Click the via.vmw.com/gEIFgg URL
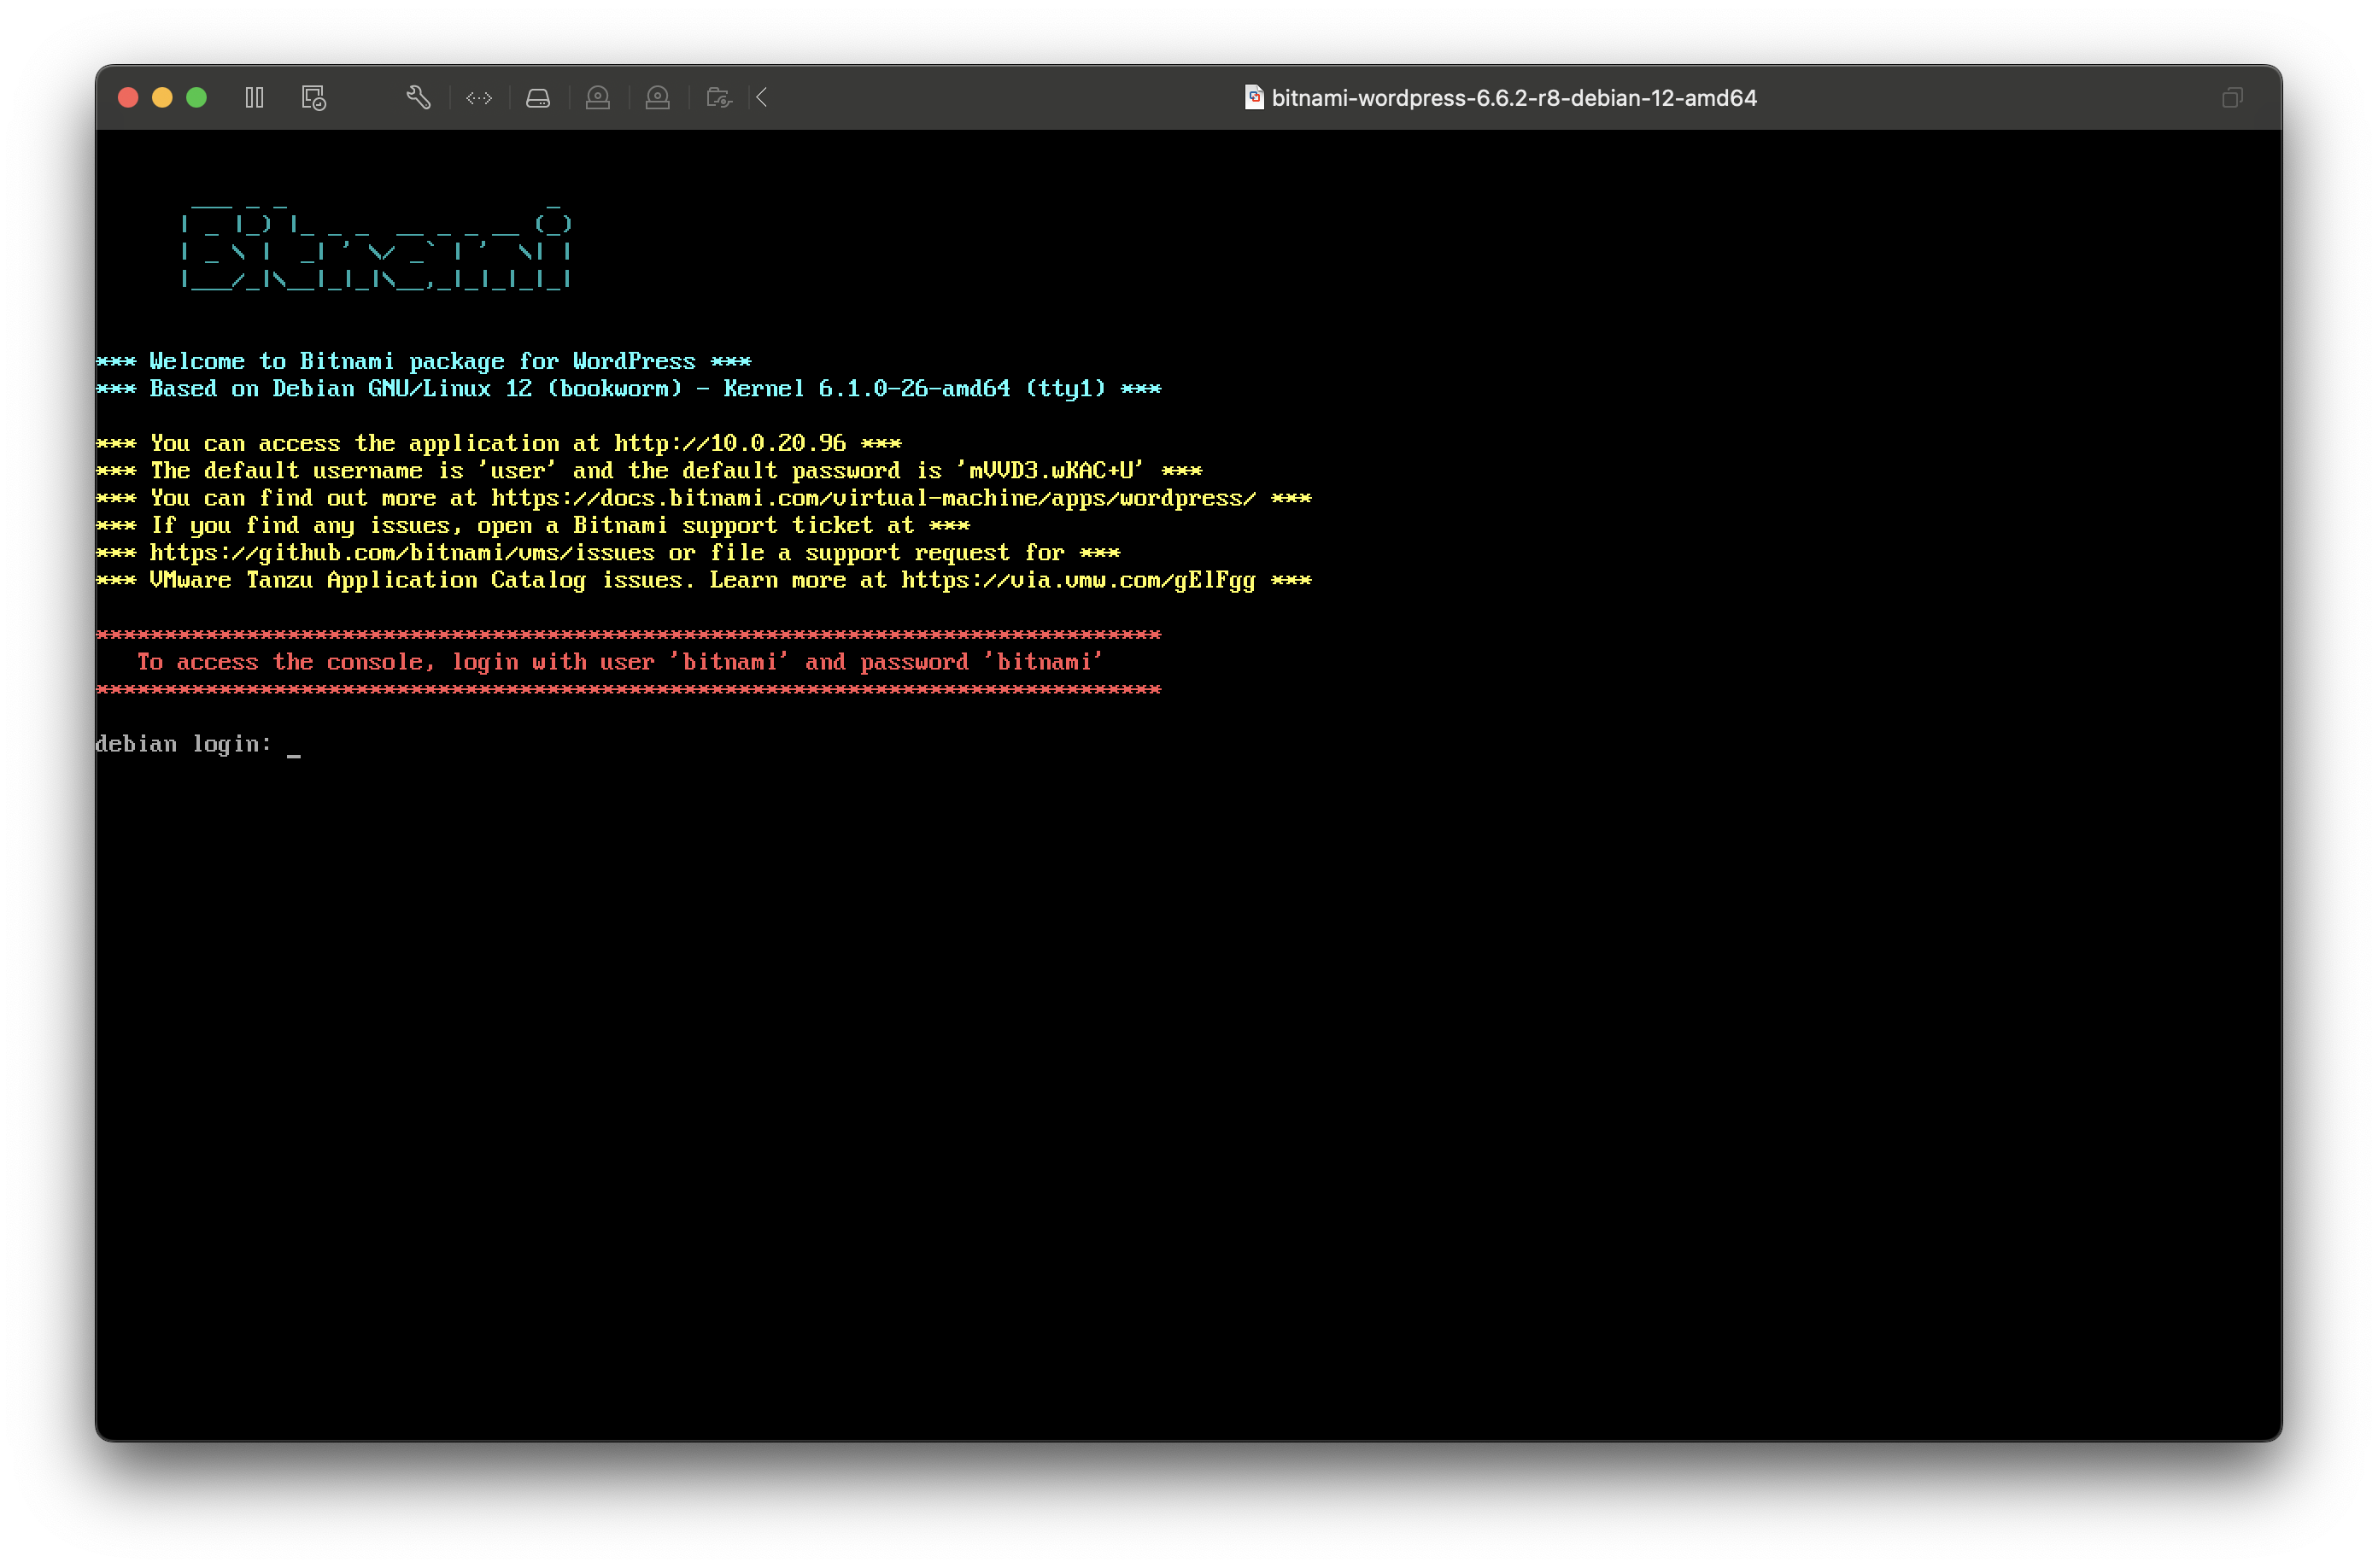Screen dimensions: 2378x1568 coord(1078,580)
